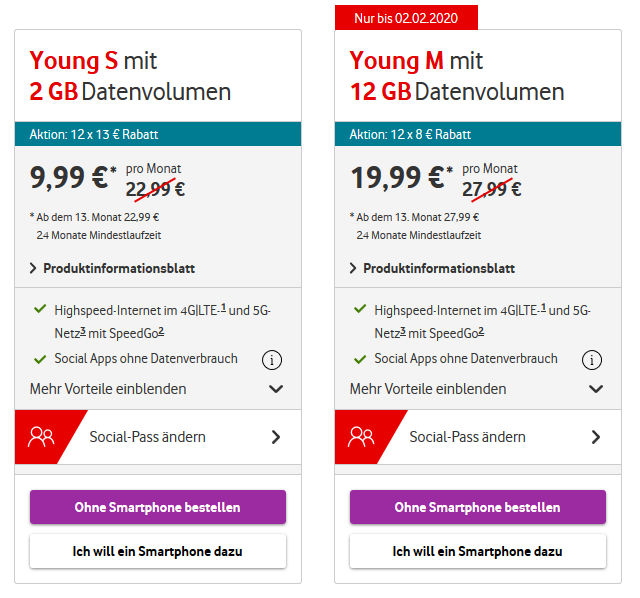This screenshot has width=640, height=598.
Task: Click Social-Pass people icon in Young S
Action: [x=42, y=436]
